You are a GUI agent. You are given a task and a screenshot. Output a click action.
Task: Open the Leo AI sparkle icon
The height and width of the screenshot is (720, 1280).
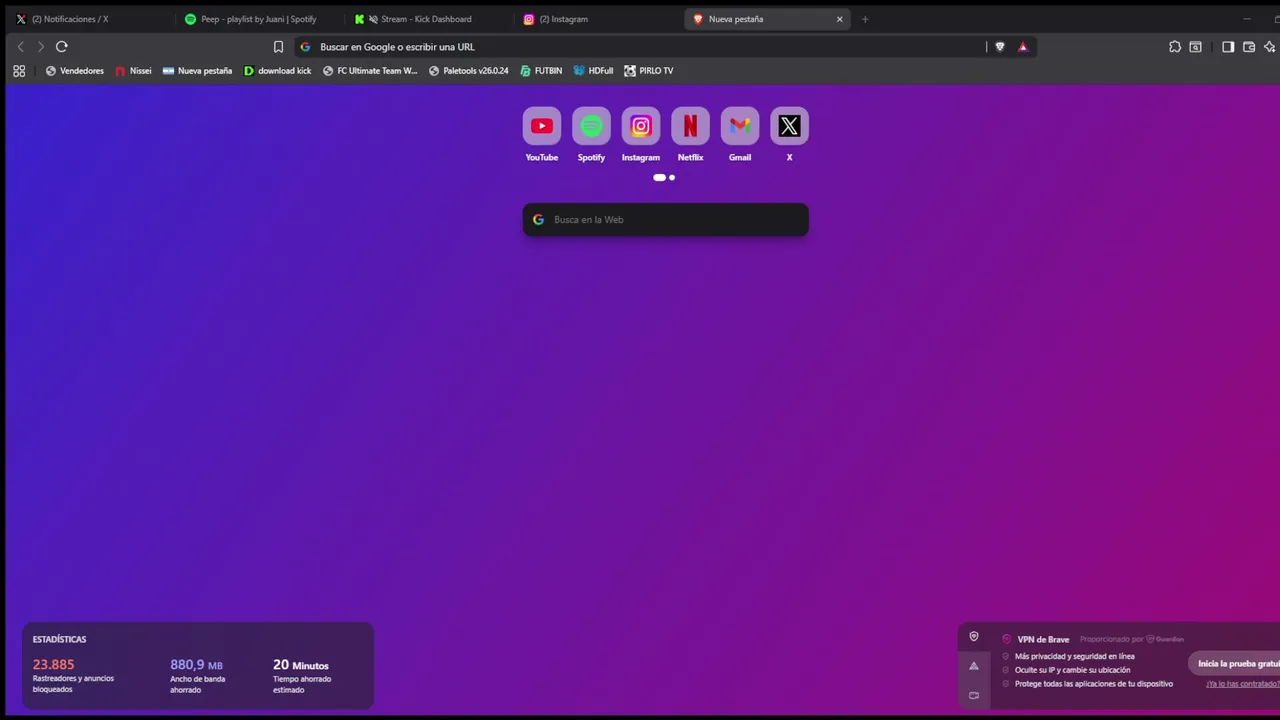coord(1270,47)
